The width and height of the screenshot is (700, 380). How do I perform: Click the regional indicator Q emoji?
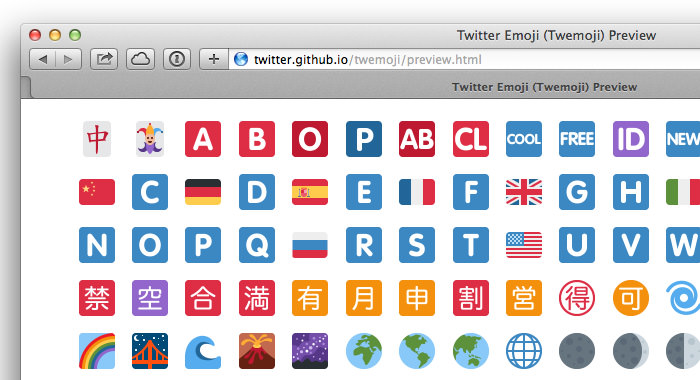pyautogui.click(x=257, y=245)
